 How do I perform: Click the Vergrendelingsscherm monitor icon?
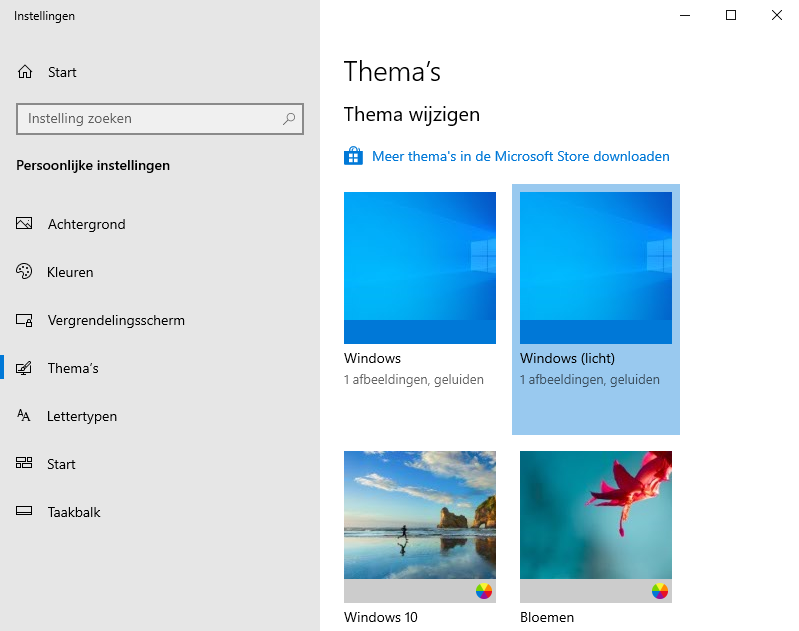tap(25, 320)
